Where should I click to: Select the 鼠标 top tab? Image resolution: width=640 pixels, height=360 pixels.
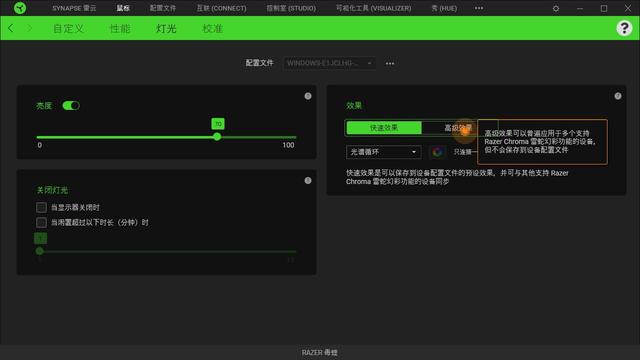pyautogui.click(x=123, y=8)
